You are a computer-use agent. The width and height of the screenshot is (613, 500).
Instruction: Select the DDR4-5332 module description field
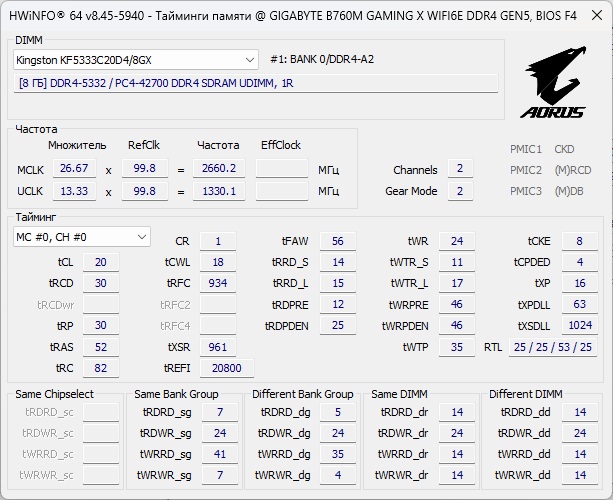point(256,83)
